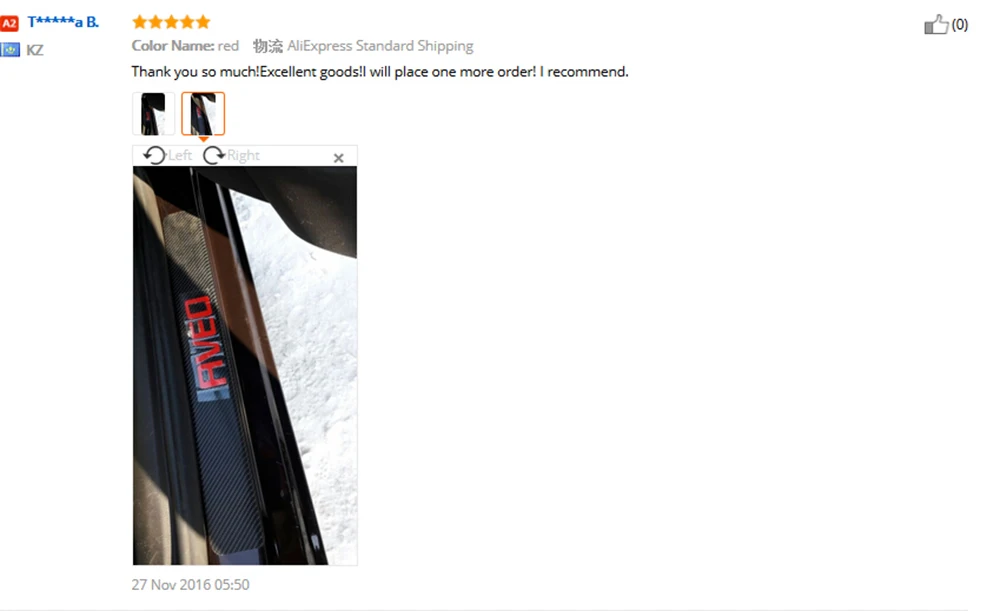Close the enlarged review photo
The width and height of the screenshot is (1000, 611).
(x=339, y=158)
